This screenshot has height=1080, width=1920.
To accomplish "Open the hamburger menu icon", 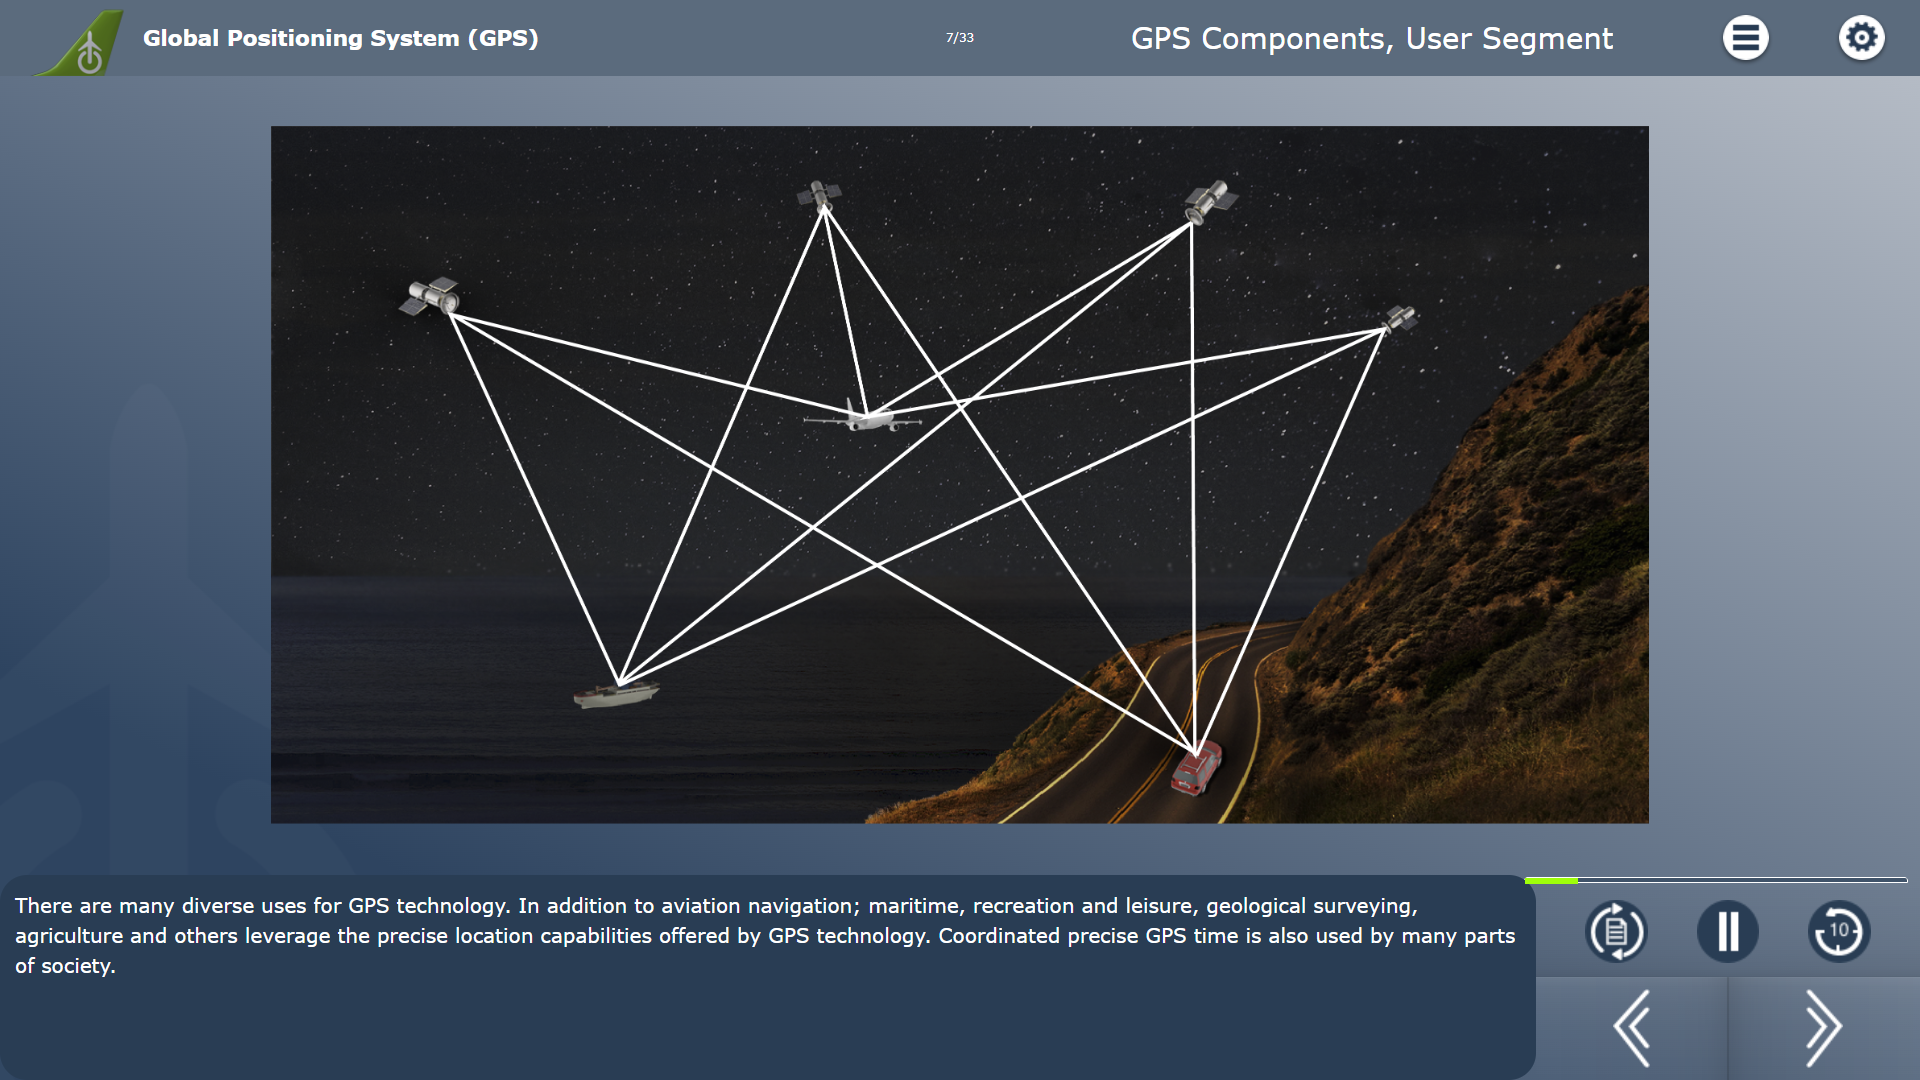I will tap(1745, 38).
